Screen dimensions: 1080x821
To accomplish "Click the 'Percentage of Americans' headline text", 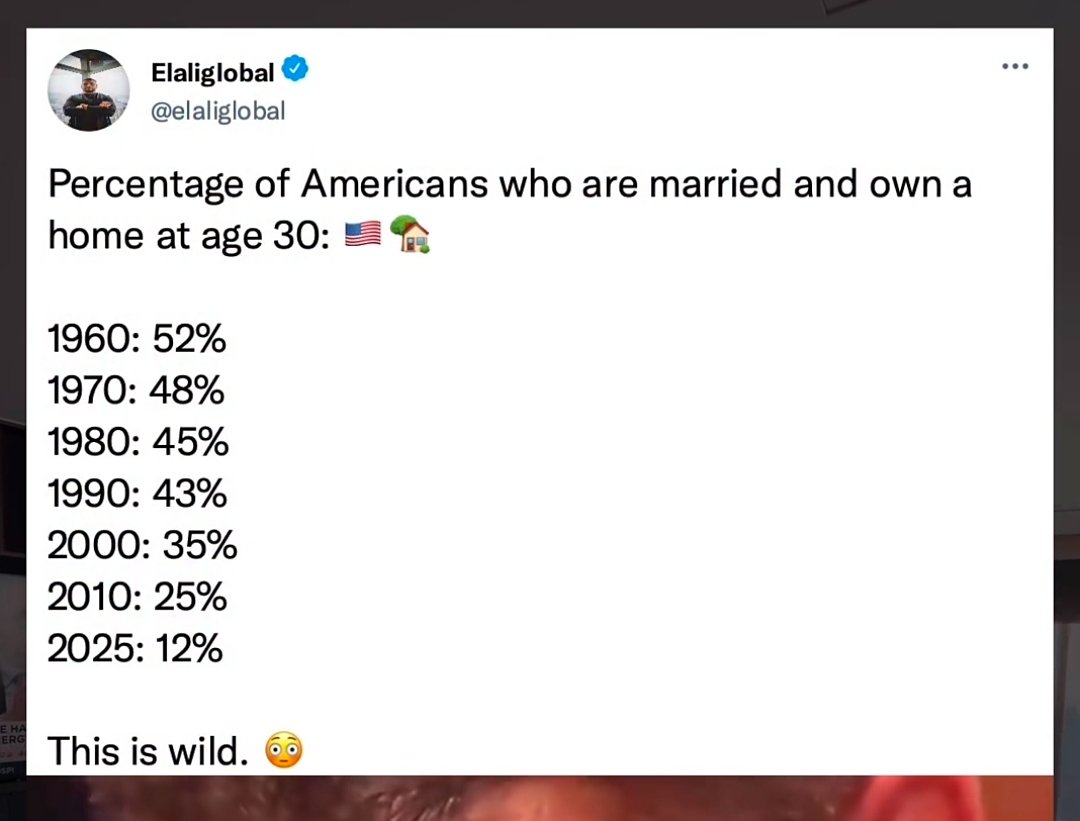I will tap(268, 185).
